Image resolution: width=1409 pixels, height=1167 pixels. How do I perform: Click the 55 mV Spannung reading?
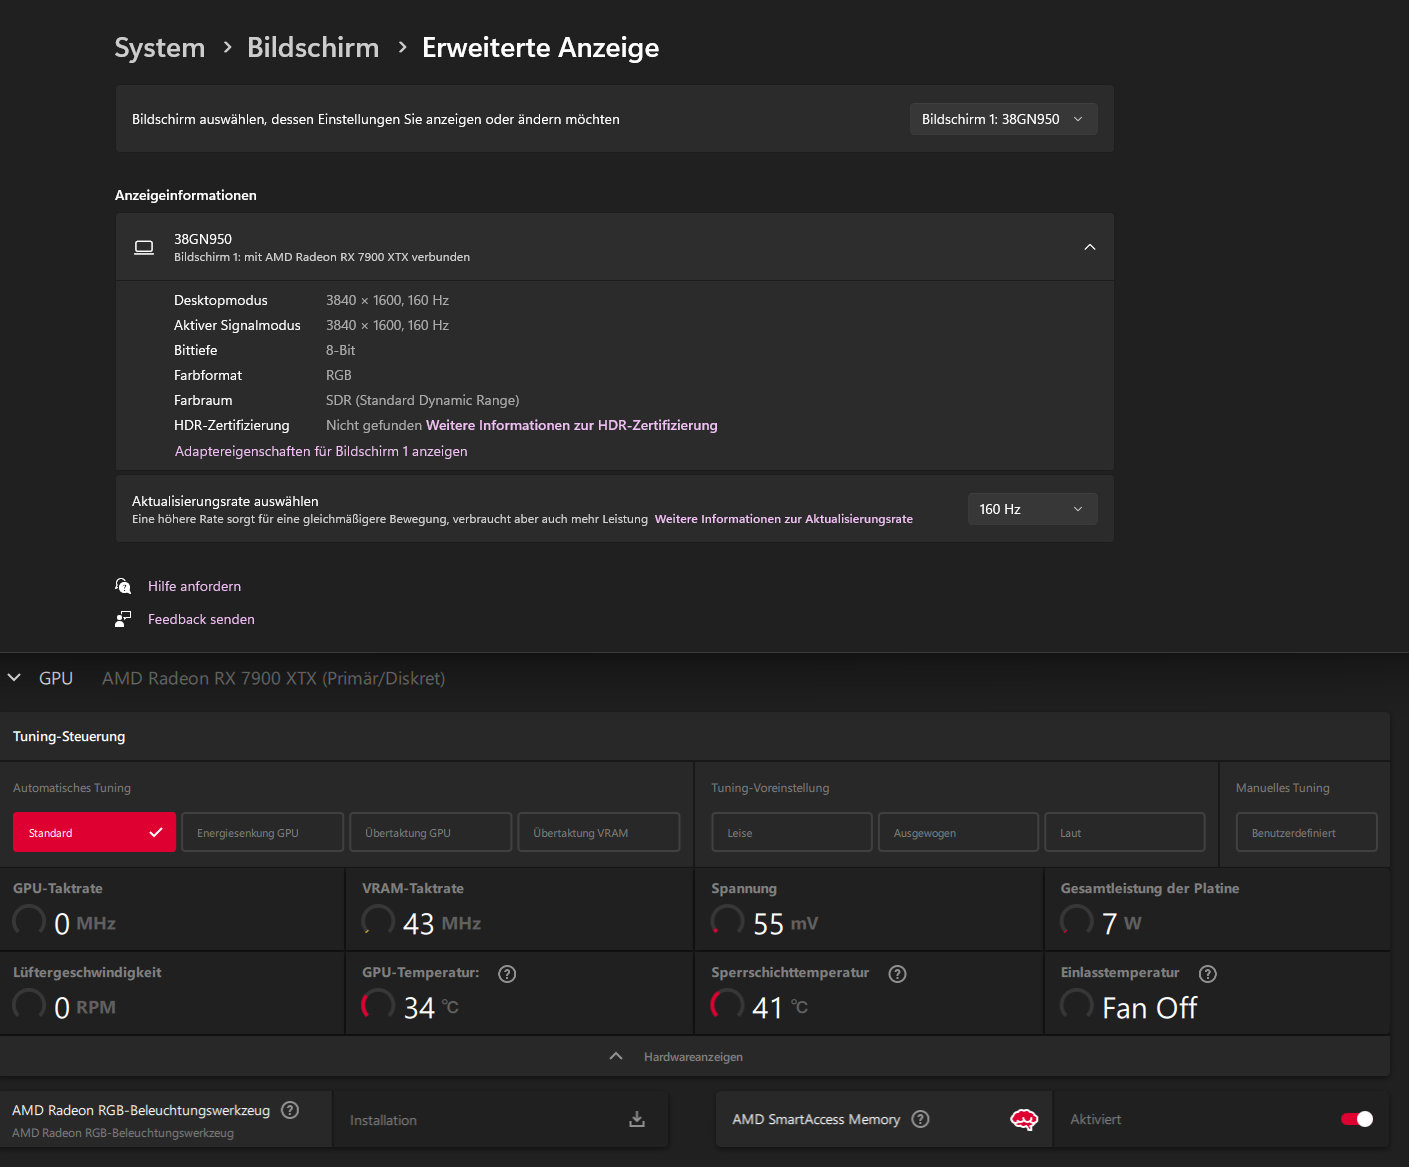click(785, 923)
